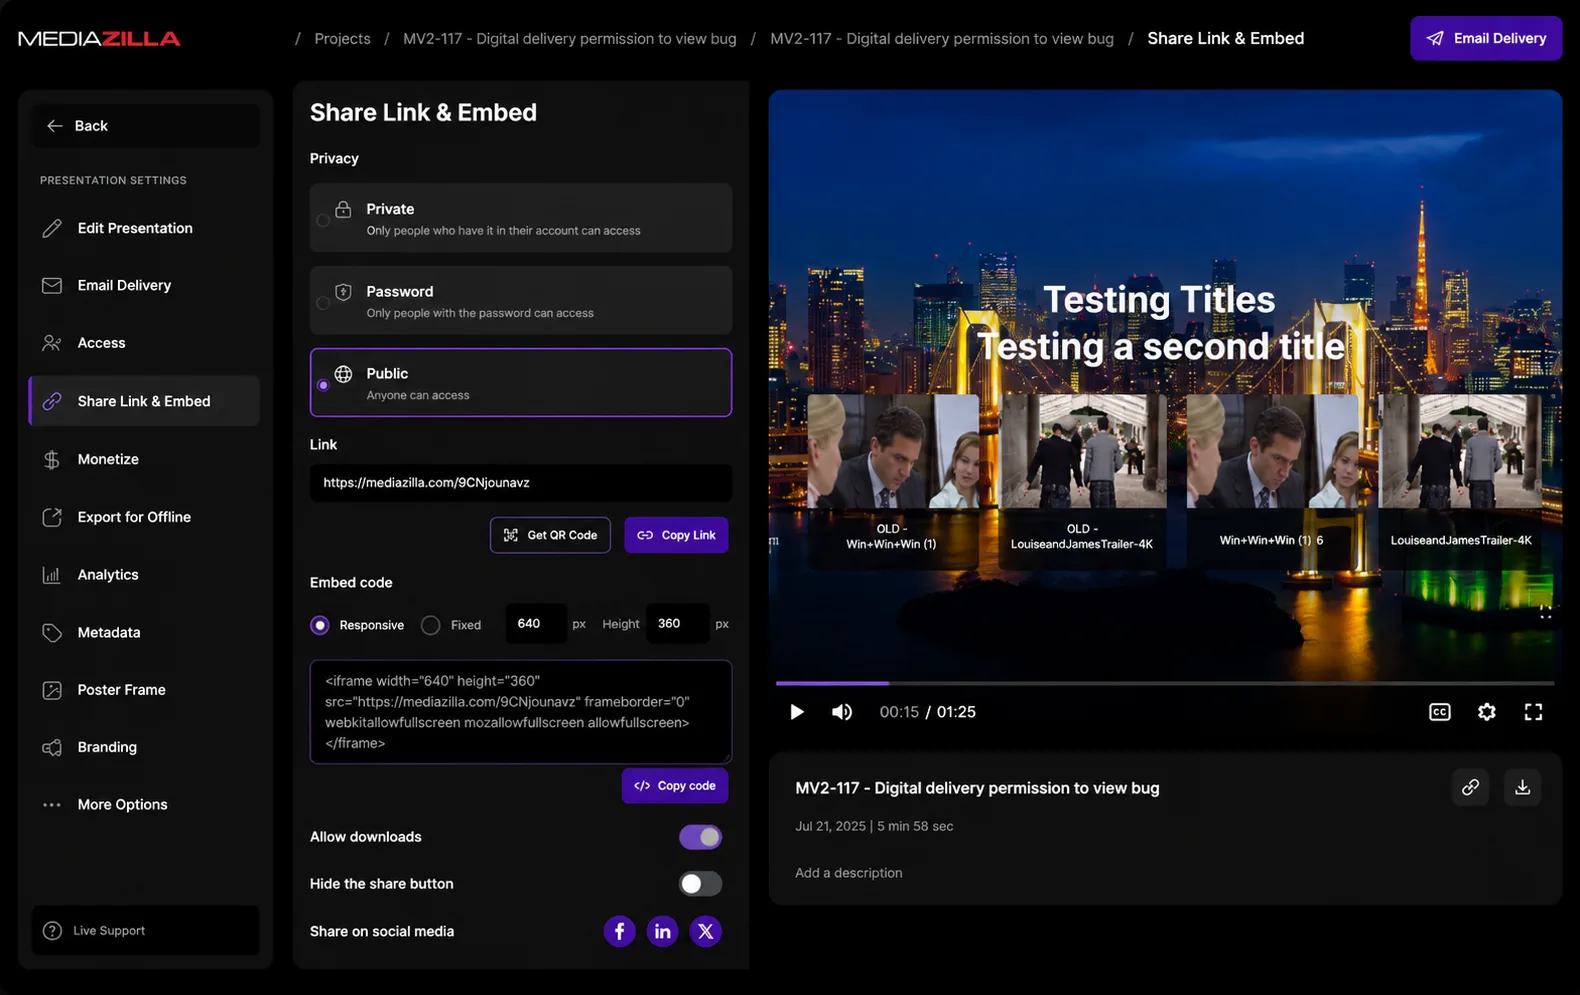Mute the video volume
The image size is (1580, 995).
point(842,712)
